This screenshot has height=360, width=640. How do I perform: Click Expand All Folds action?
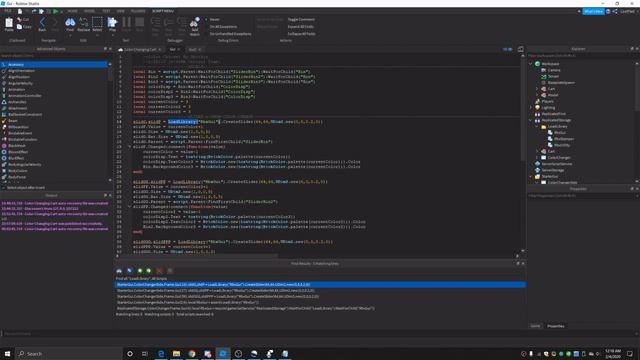[301, 27]
